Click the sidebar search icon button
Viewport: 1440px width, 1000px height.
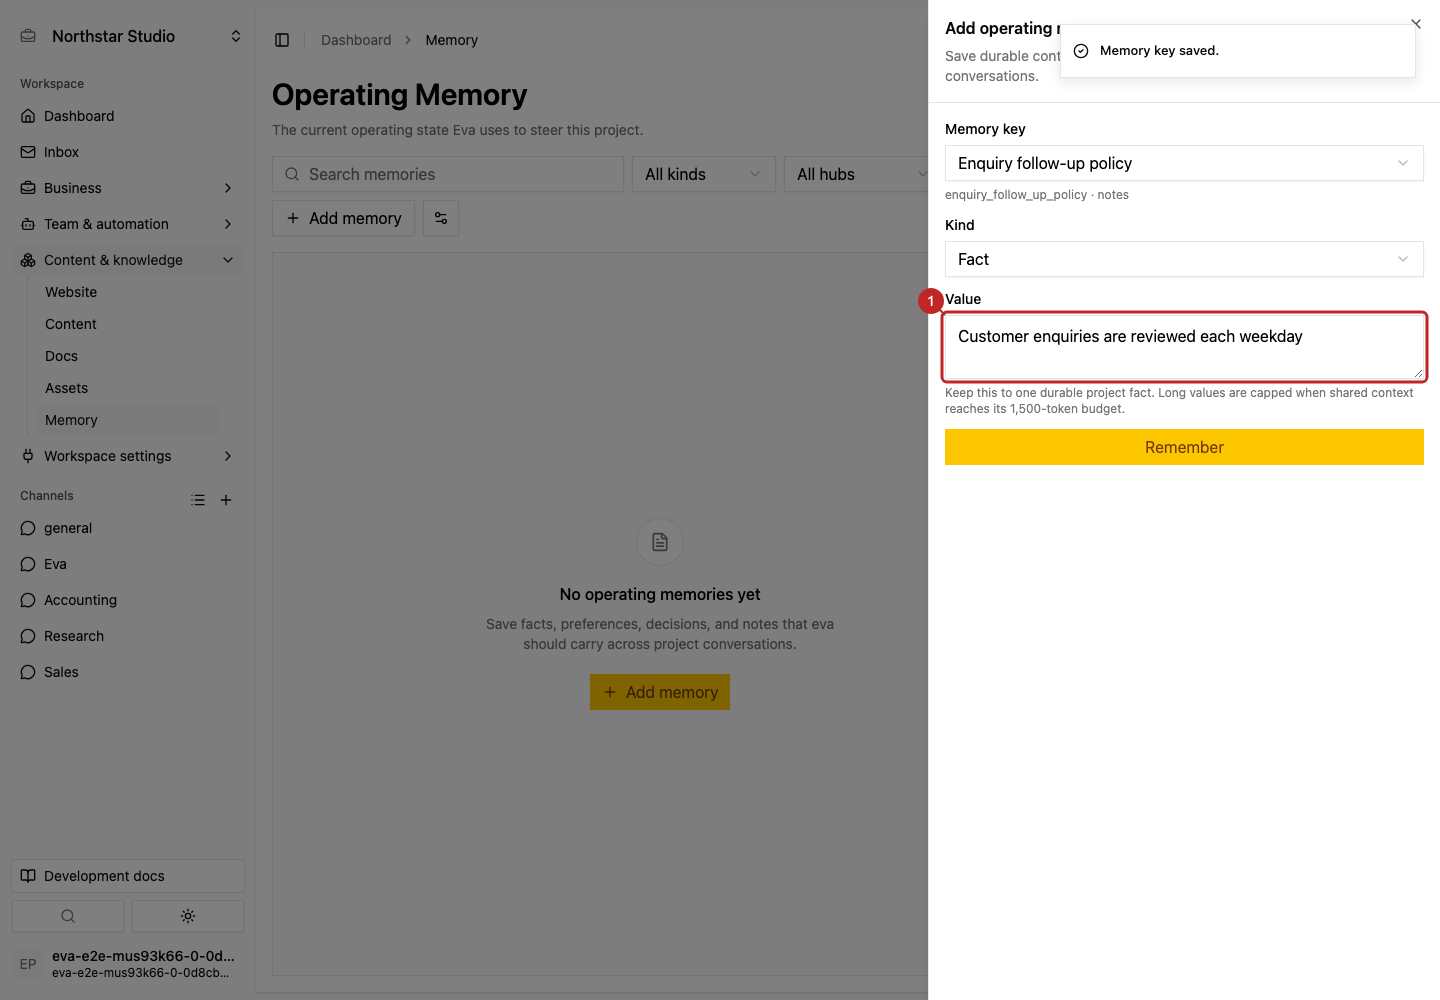(68, 916)
